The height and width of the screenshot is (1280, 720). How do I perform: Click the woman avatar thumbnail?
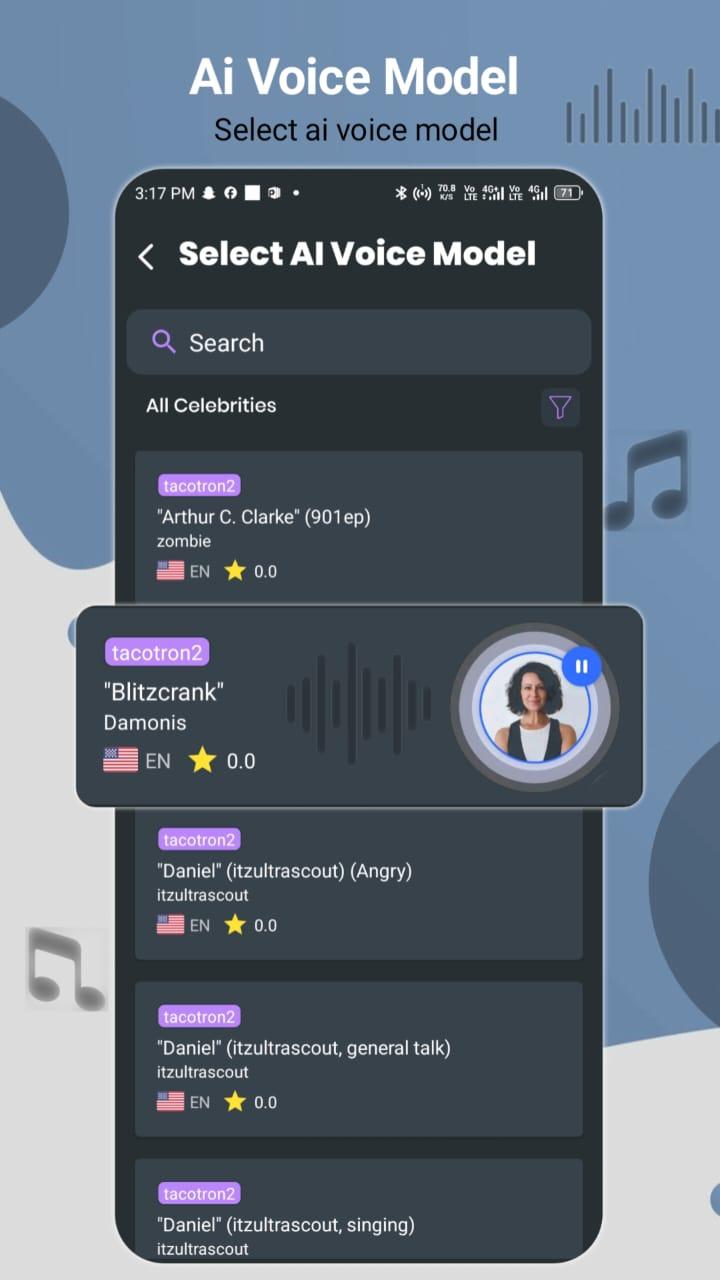[x=535, y=707]
